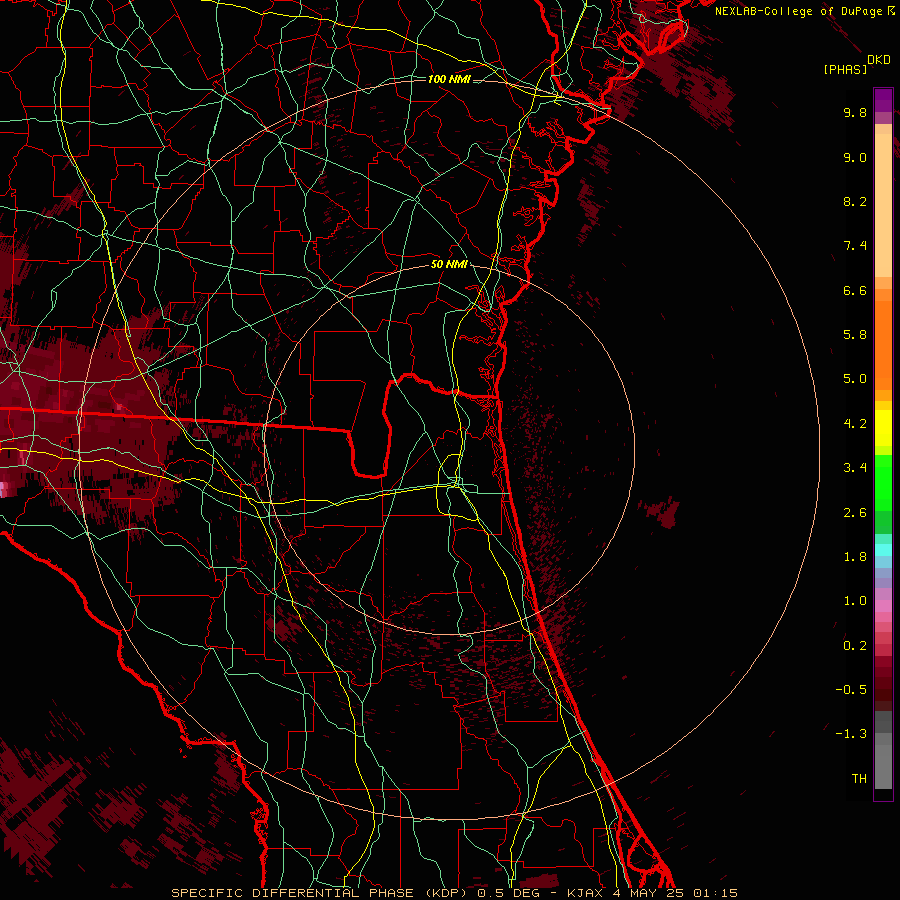Click the yellow band of the color bar
This screenshot has height=900, width=900.
point(883,428)
